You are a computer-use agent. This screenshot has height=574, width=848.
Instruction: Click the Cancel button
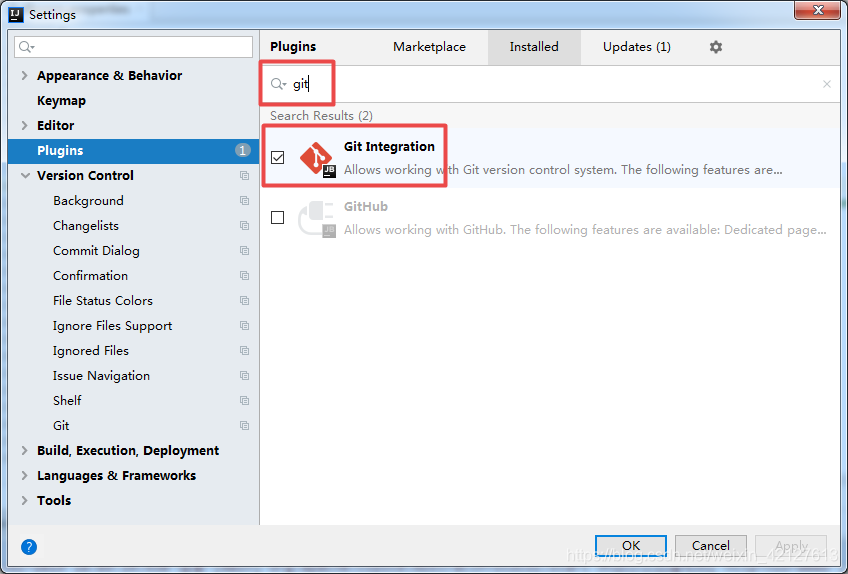point(711,546)
